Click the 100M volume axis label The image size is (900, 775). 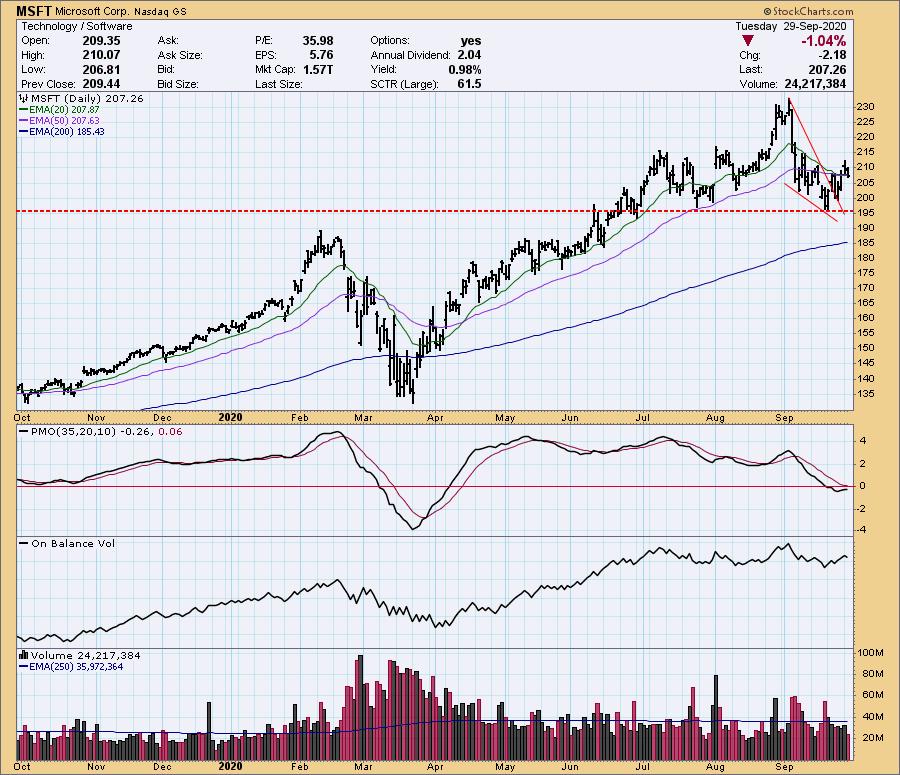pyautogui.click(x=870, y=653)
